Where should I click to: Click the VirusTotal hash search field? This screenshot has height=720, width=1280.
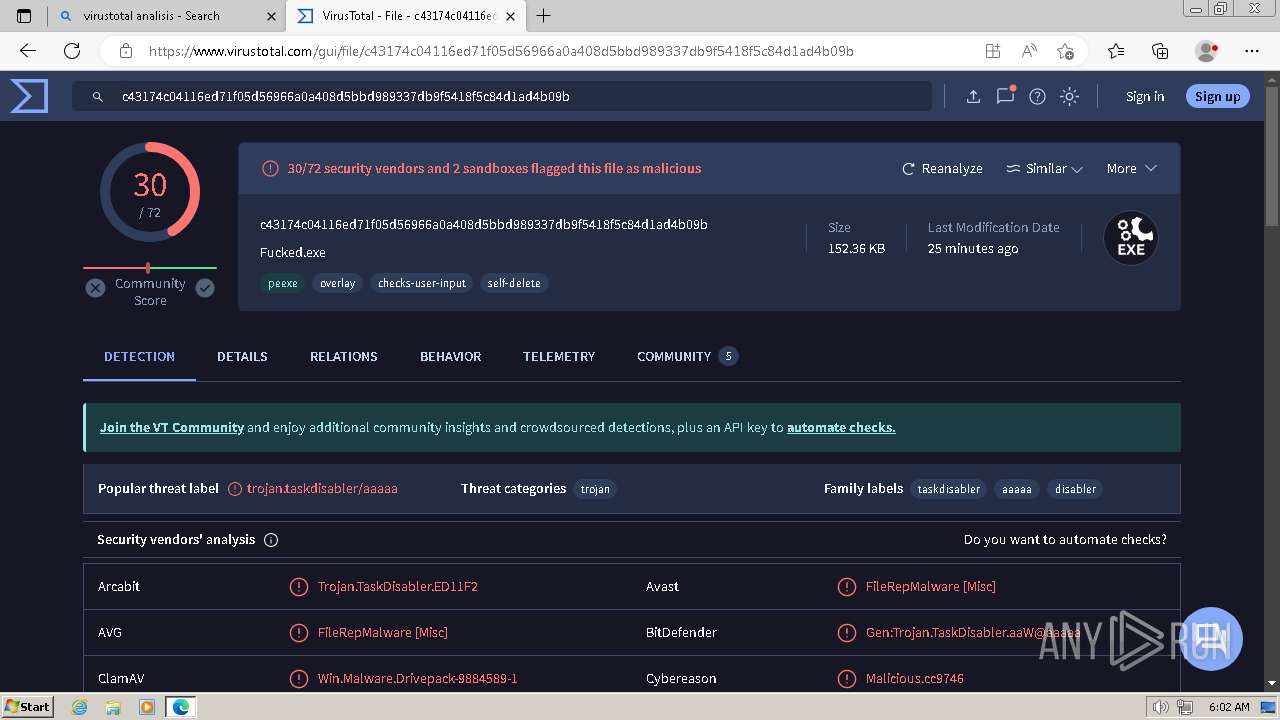[x=502, y=97]
